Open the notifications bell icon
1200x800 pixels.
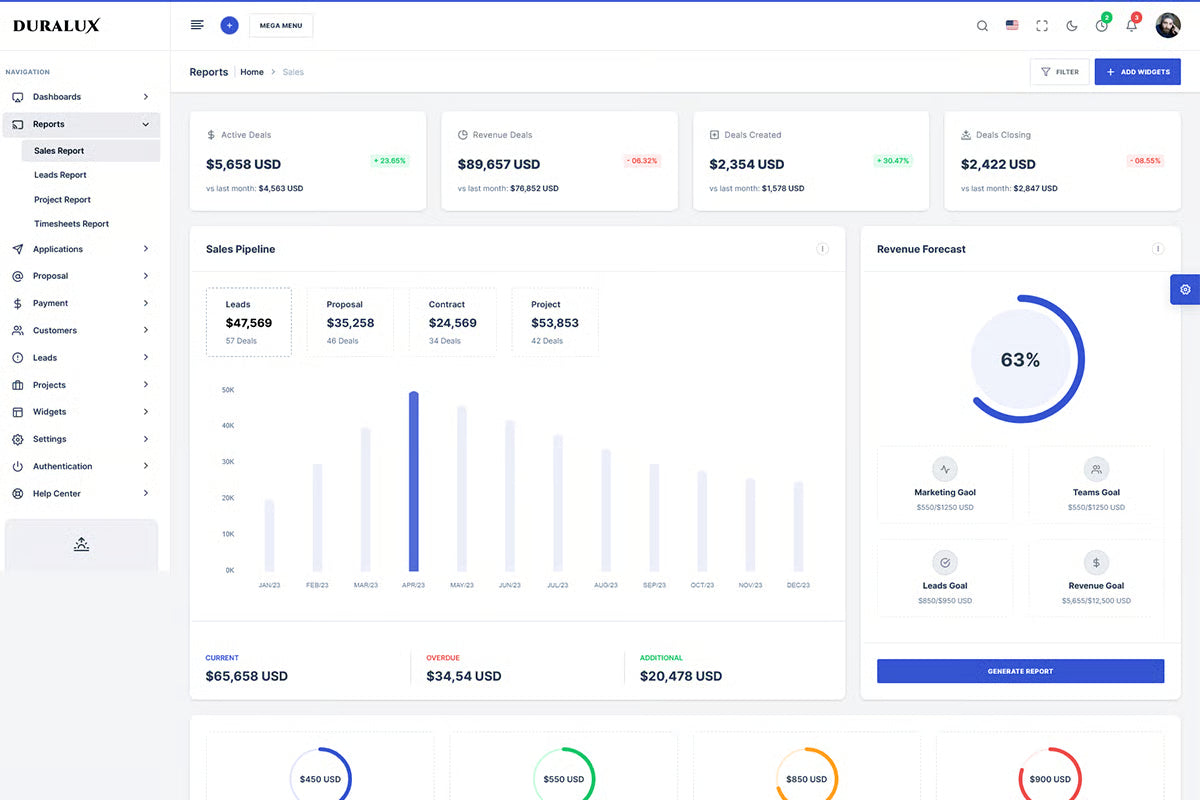(1131, 26)
